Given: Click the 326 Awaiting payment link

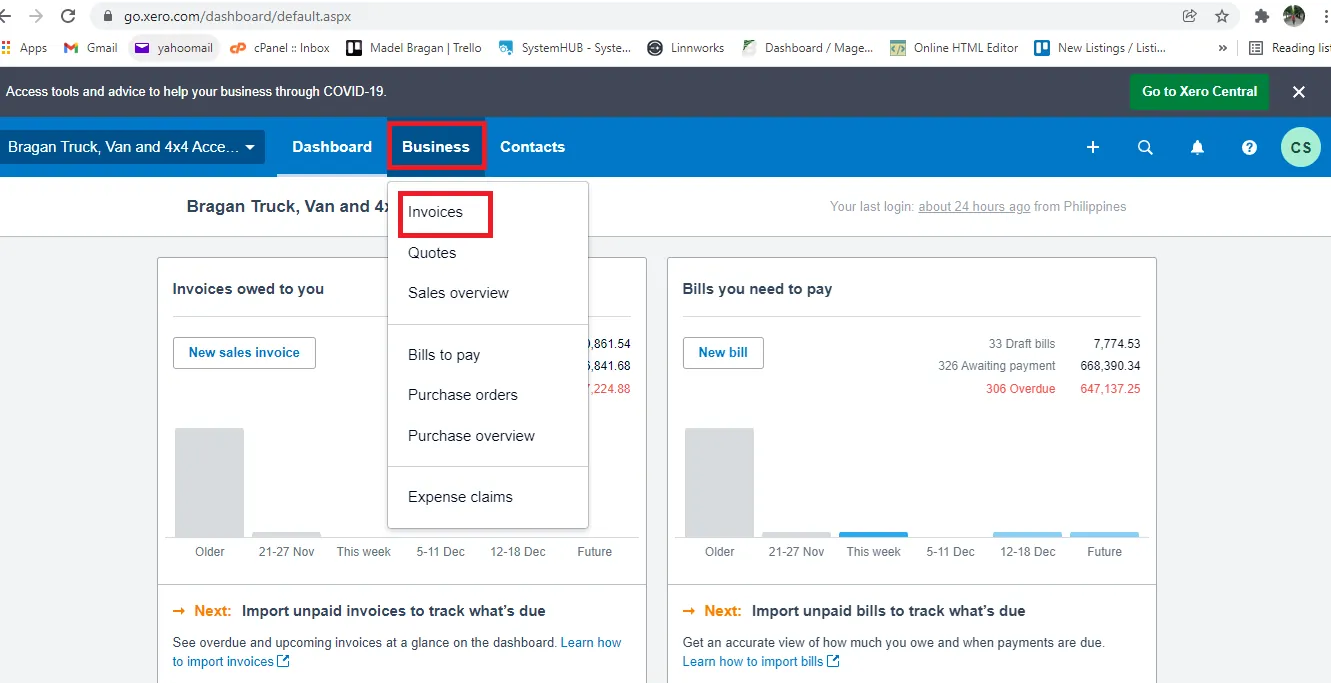Looking at the screenshot, I should click(997, 366).
